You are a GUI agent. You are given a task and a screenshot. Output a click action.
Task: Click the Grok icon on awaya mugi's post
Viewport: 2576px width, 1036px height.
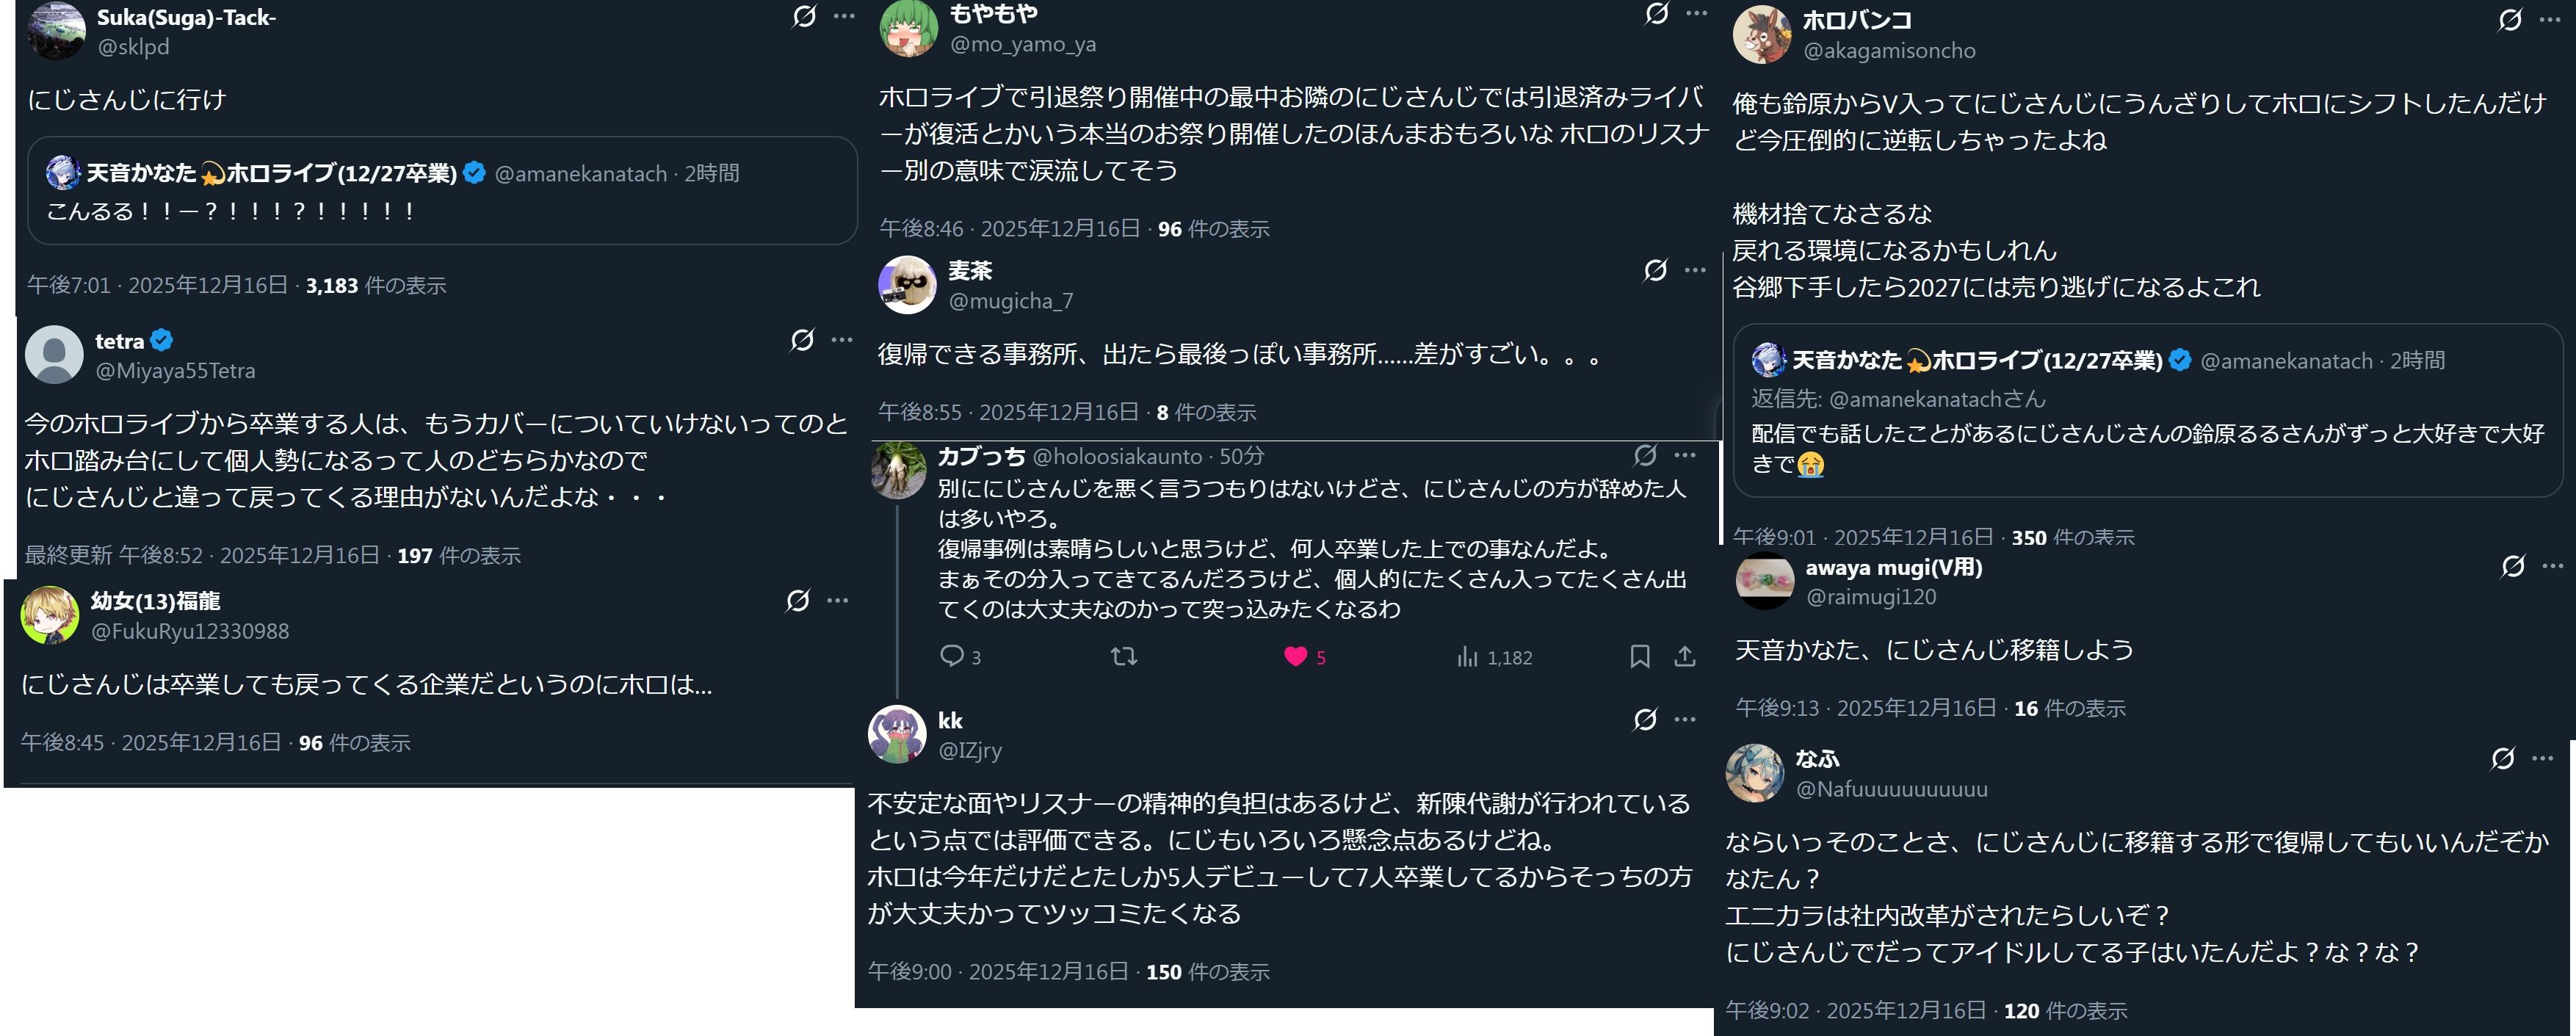tap(2512, 566)
